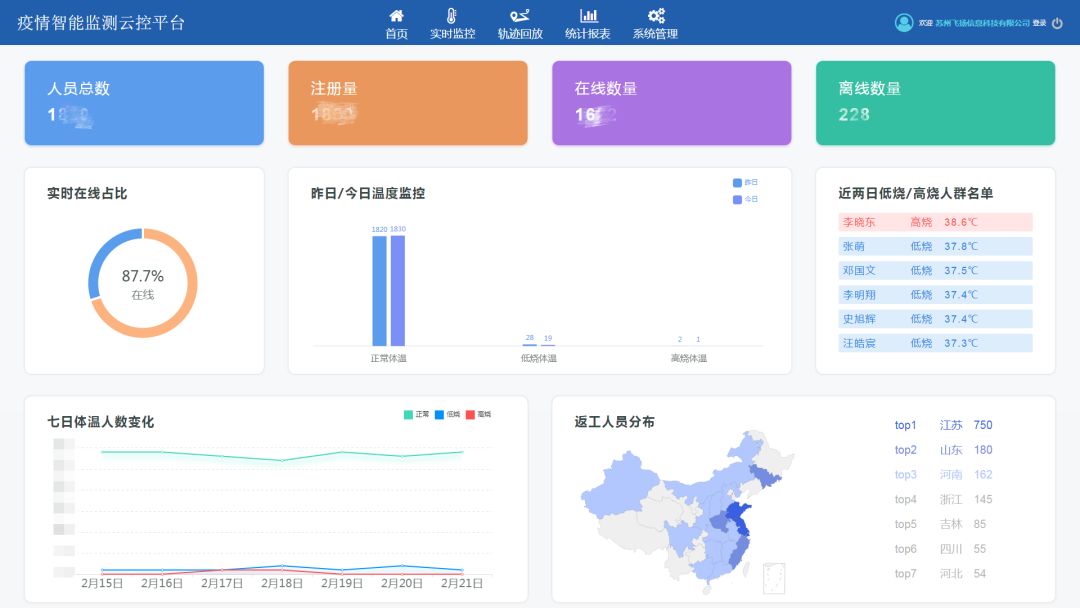Open 系统管理 via the gears icon
Screen dimensions: 1080x608
[656, 15]
